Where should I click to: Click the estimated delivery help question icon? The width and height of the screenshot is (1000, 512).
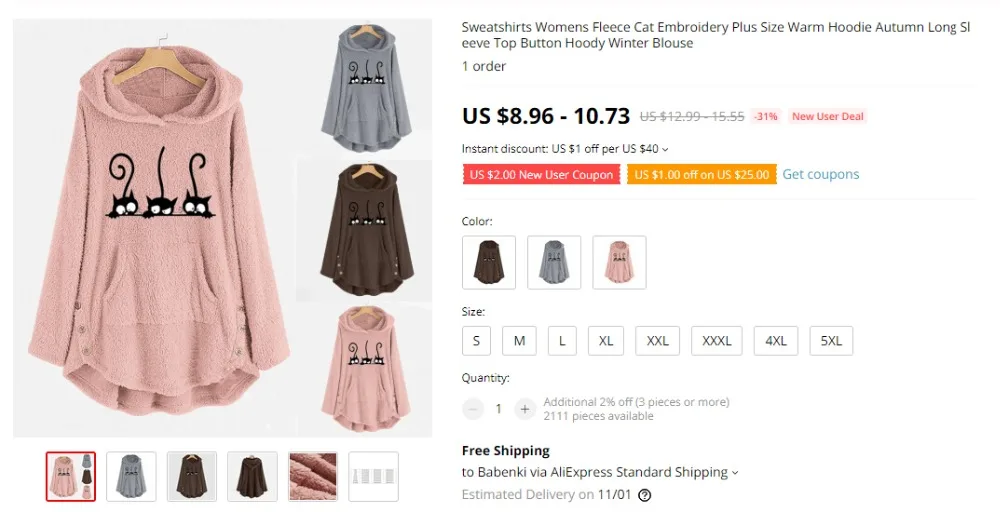[x=645, y=495]
